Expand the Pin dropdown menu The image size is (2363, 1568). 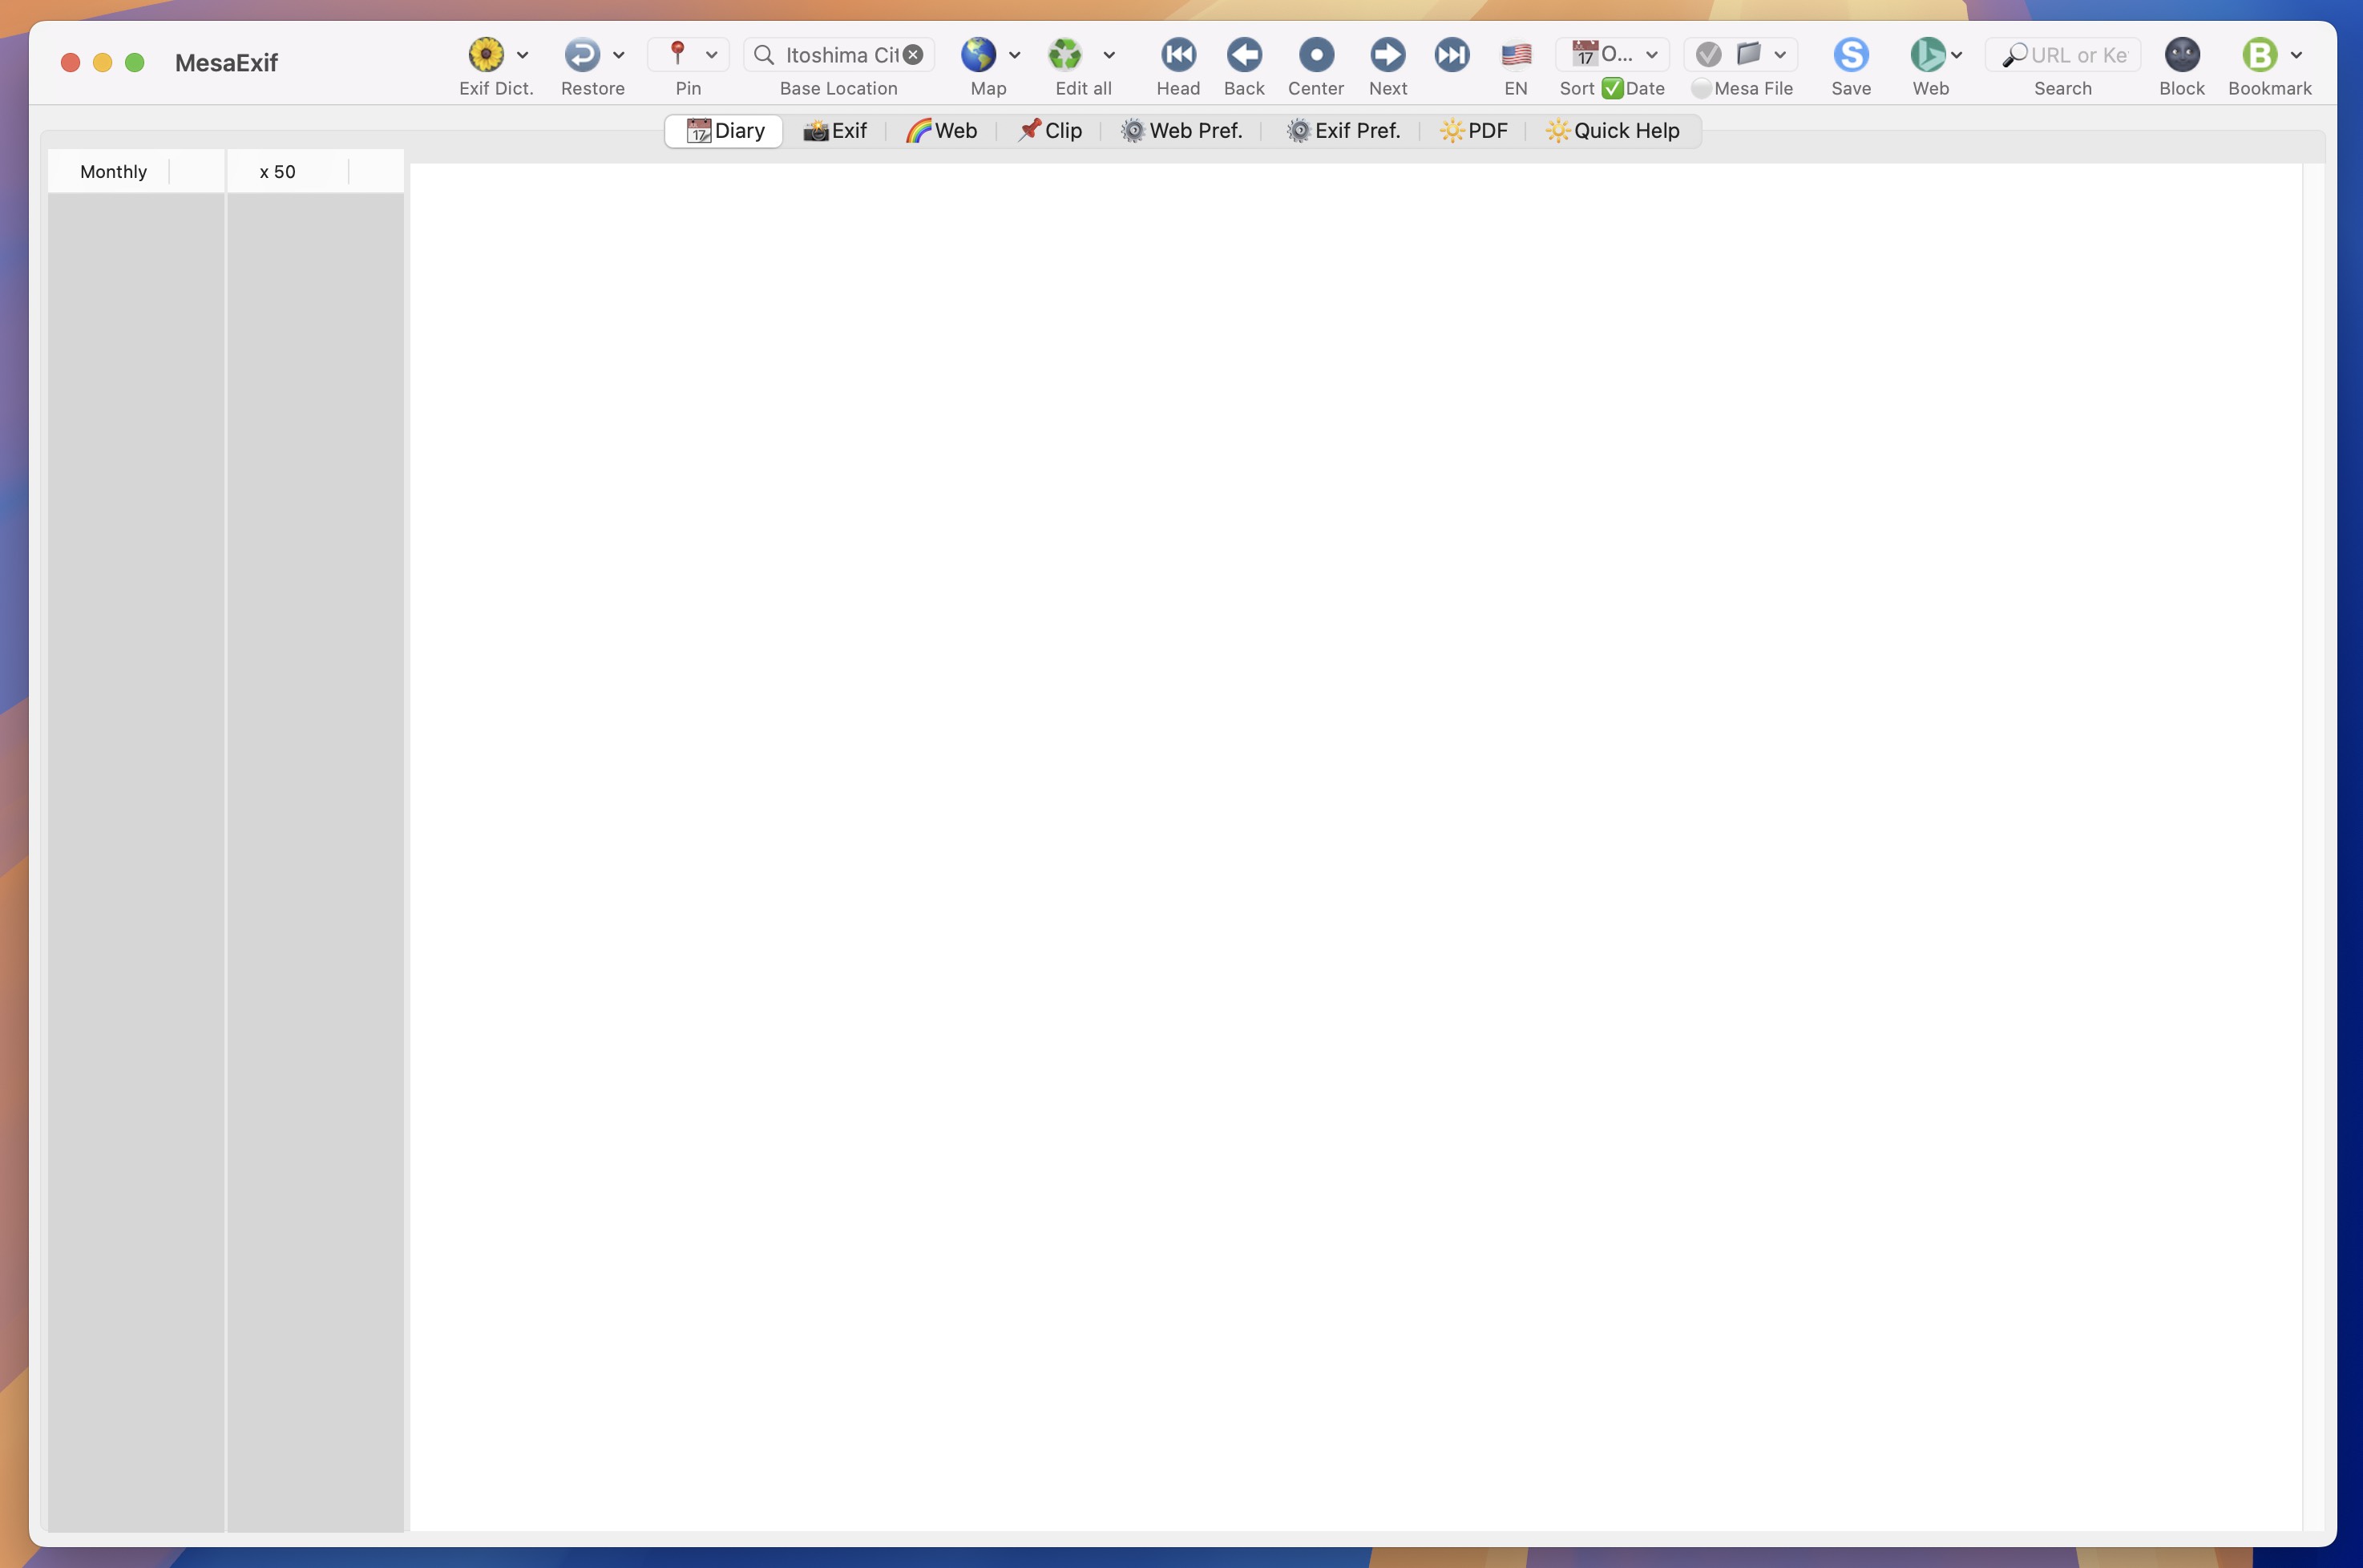click(711, 55)
